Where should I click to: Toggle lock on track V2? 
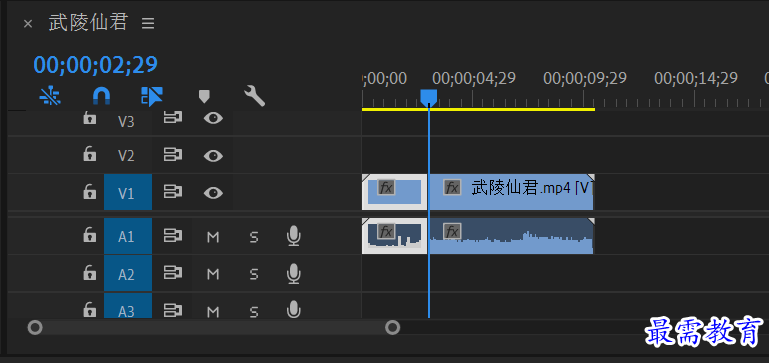point(89,155)
